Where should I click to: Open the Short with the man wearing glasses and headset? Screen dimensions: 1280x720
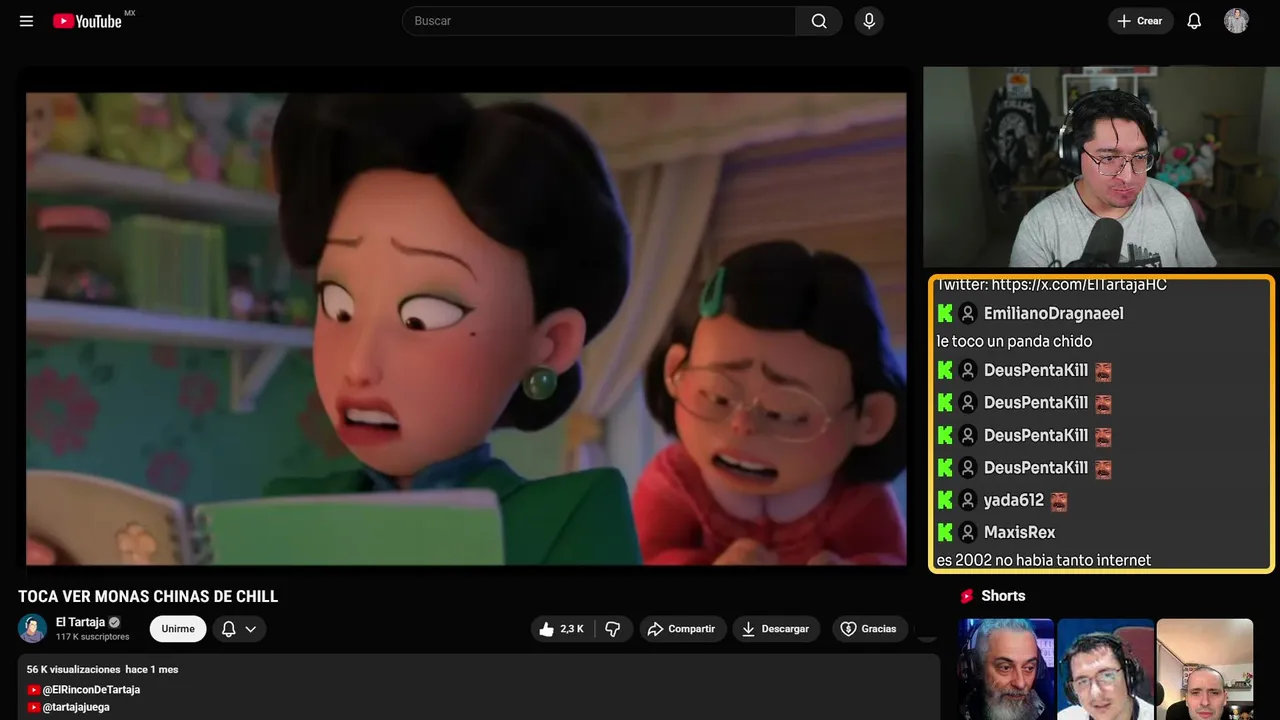(1105, 669)
